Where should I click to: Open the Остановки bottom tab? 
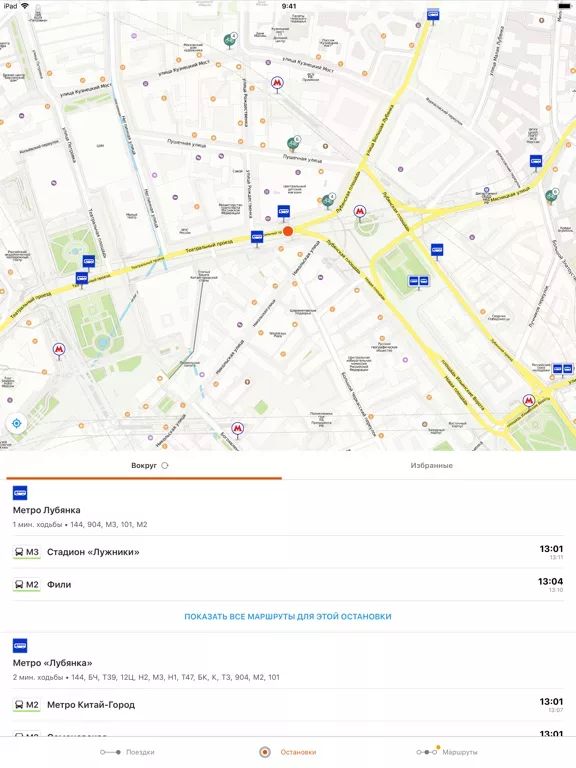[288, 752]
